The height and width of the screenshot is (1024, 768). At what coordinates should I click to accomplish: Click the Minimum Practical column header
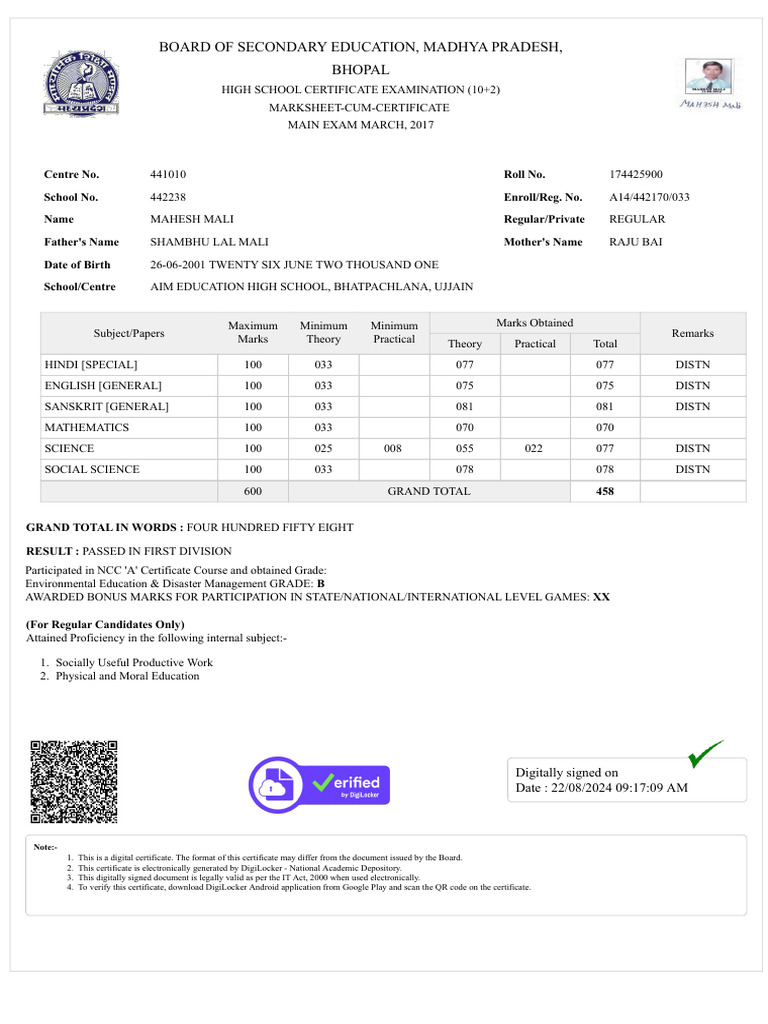(x=394, y=333)
